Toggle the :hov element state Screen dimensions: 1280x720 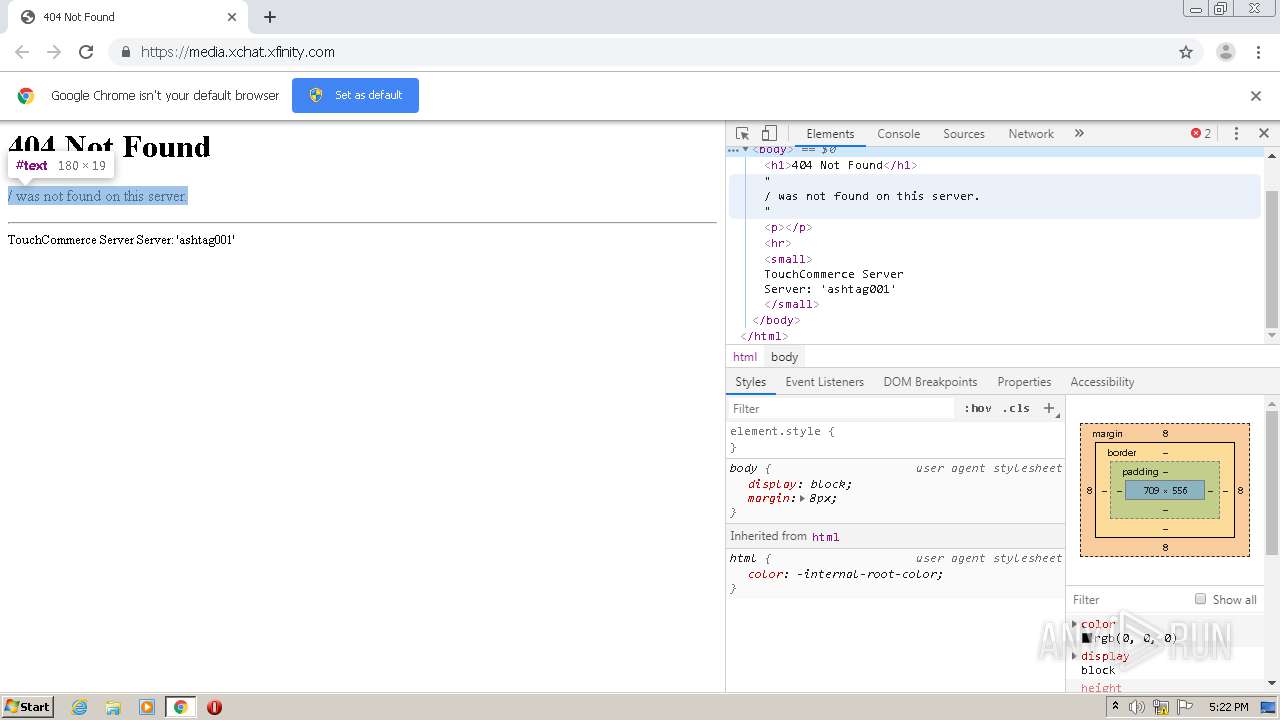(978, 408)
